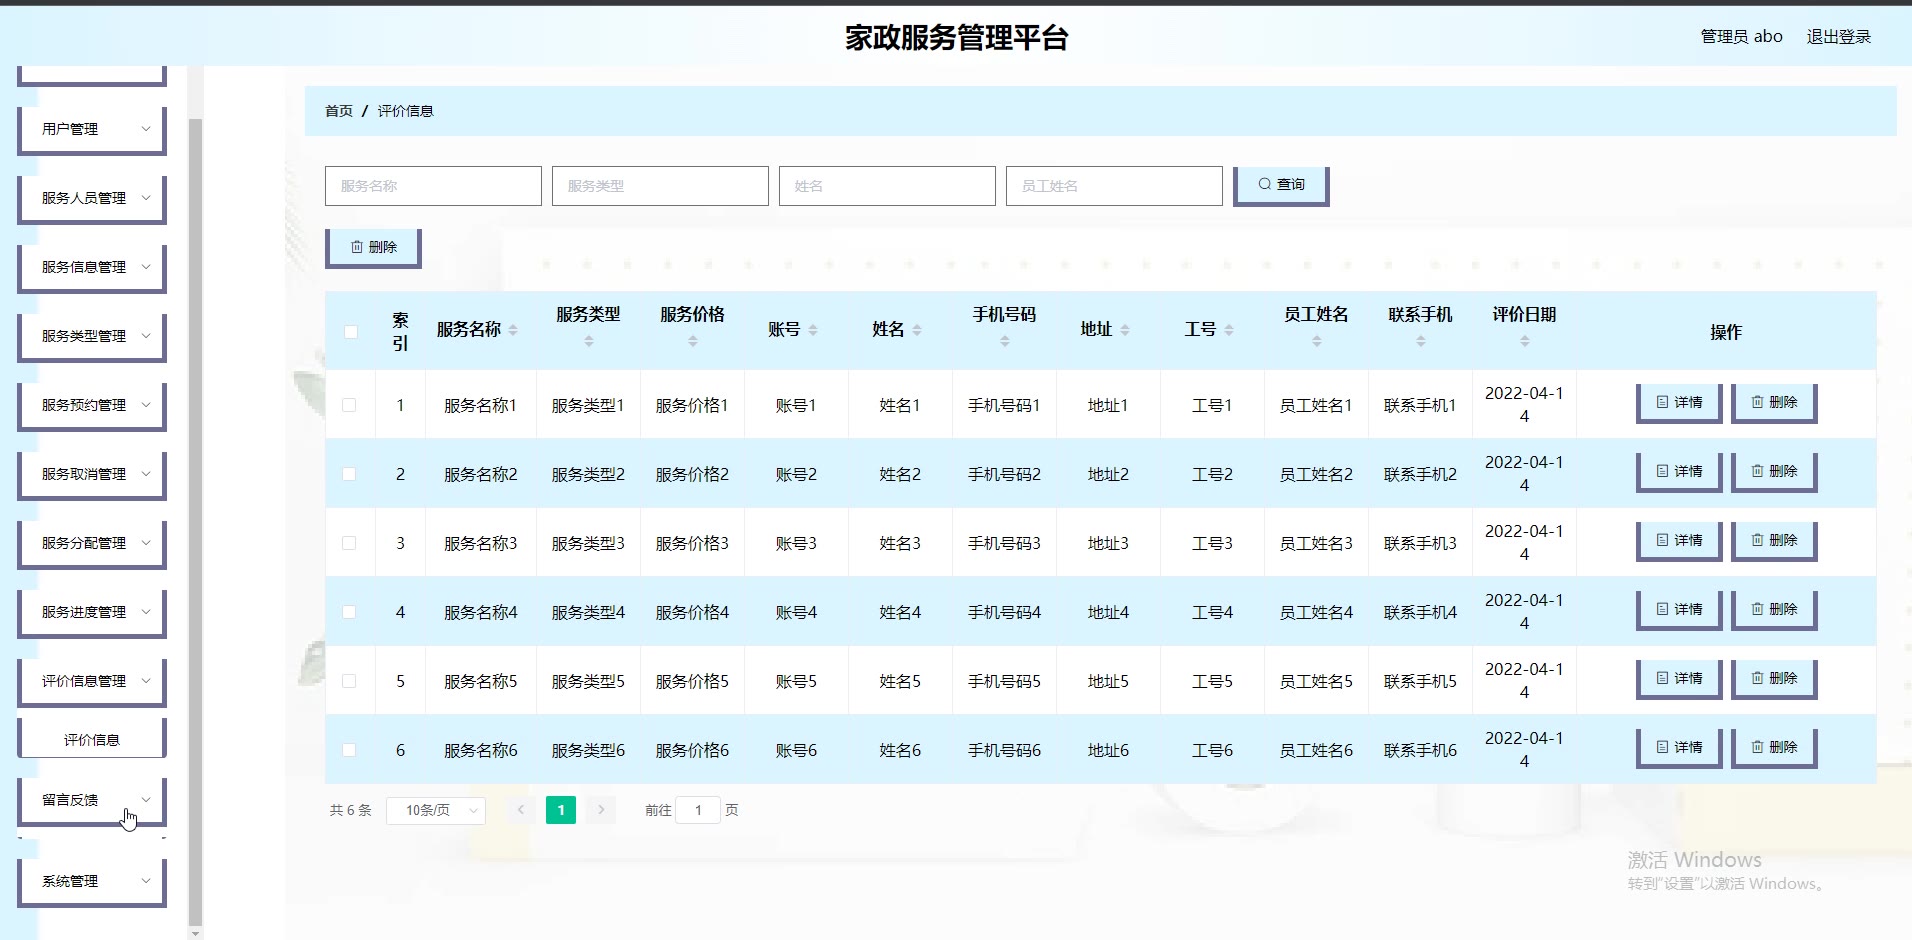
Task: Sort table by 员工姓名 column arrows
Action: 1317,342
